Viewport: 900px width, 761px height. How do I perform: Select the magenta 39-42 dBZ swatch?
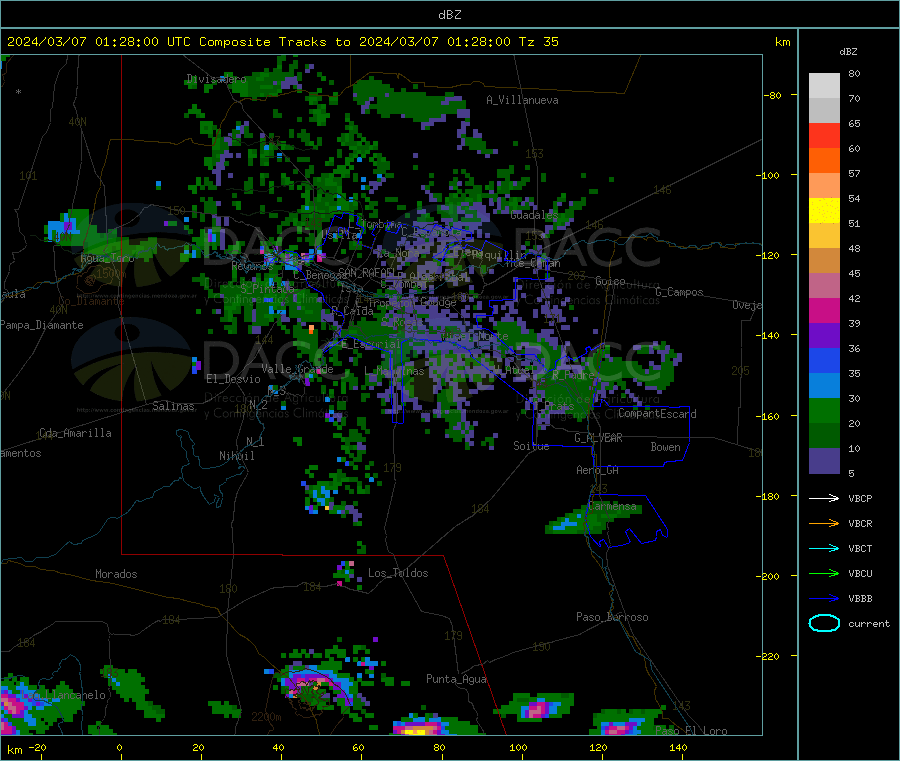[x=824, y=310]
